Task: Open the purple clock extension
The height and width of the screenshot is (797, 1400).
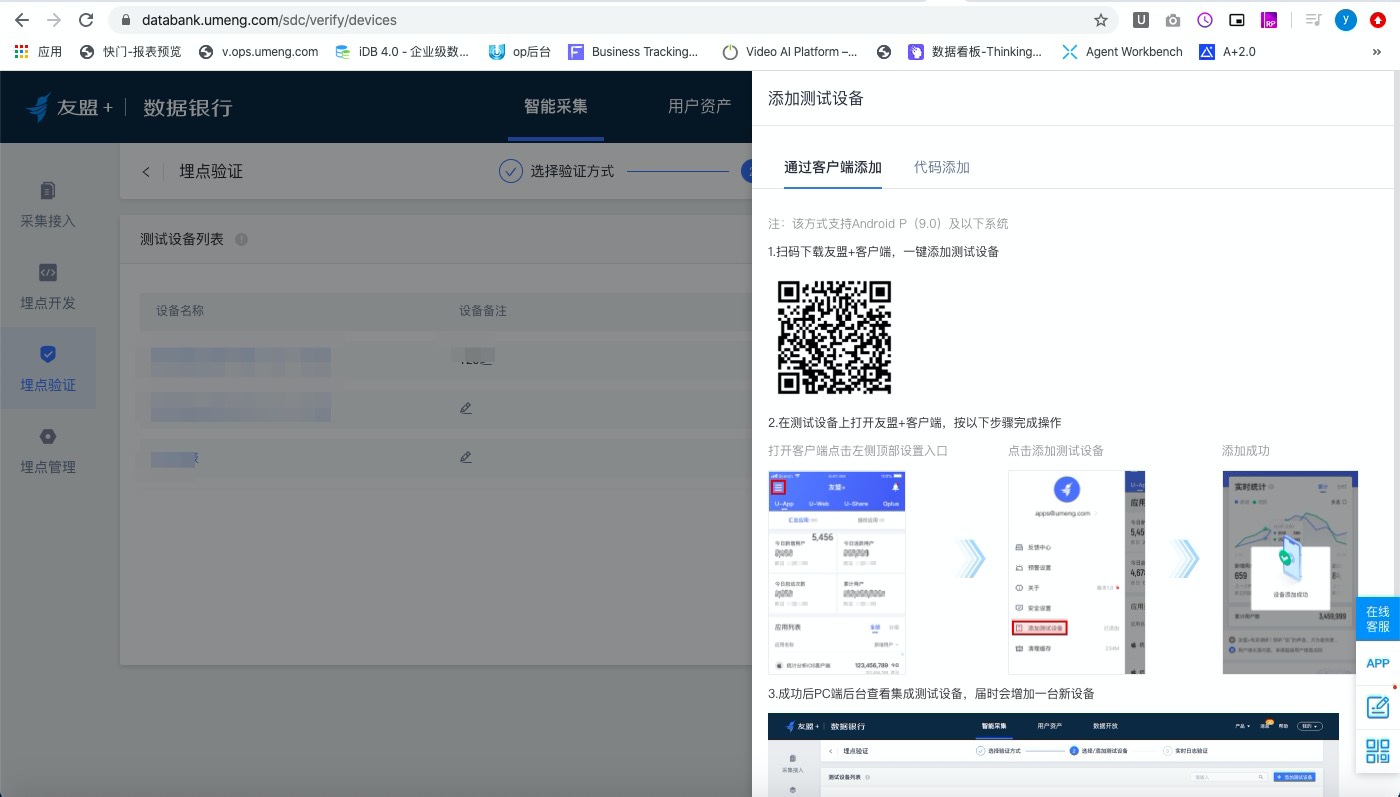Action: coord(1204,20)
